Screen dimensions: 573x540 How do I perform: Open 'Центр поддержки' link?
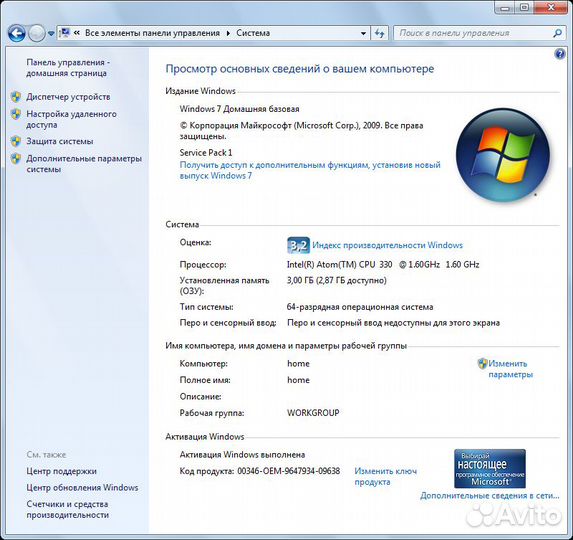pos(61,471)
